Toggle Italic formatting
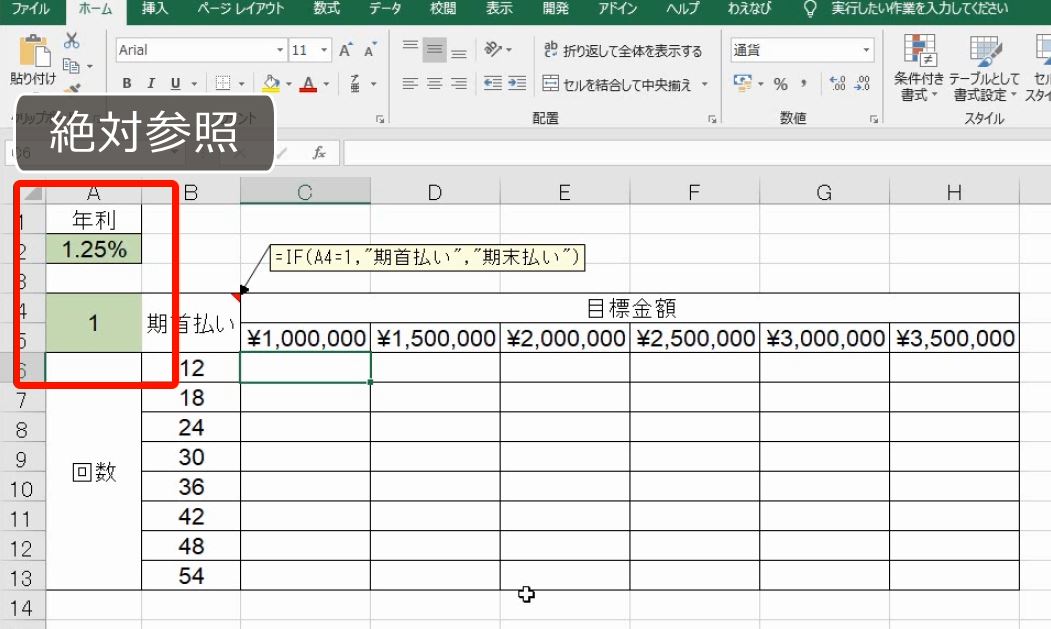The height and width of the screenshot is (629, 1051). [x=151, y=84]
